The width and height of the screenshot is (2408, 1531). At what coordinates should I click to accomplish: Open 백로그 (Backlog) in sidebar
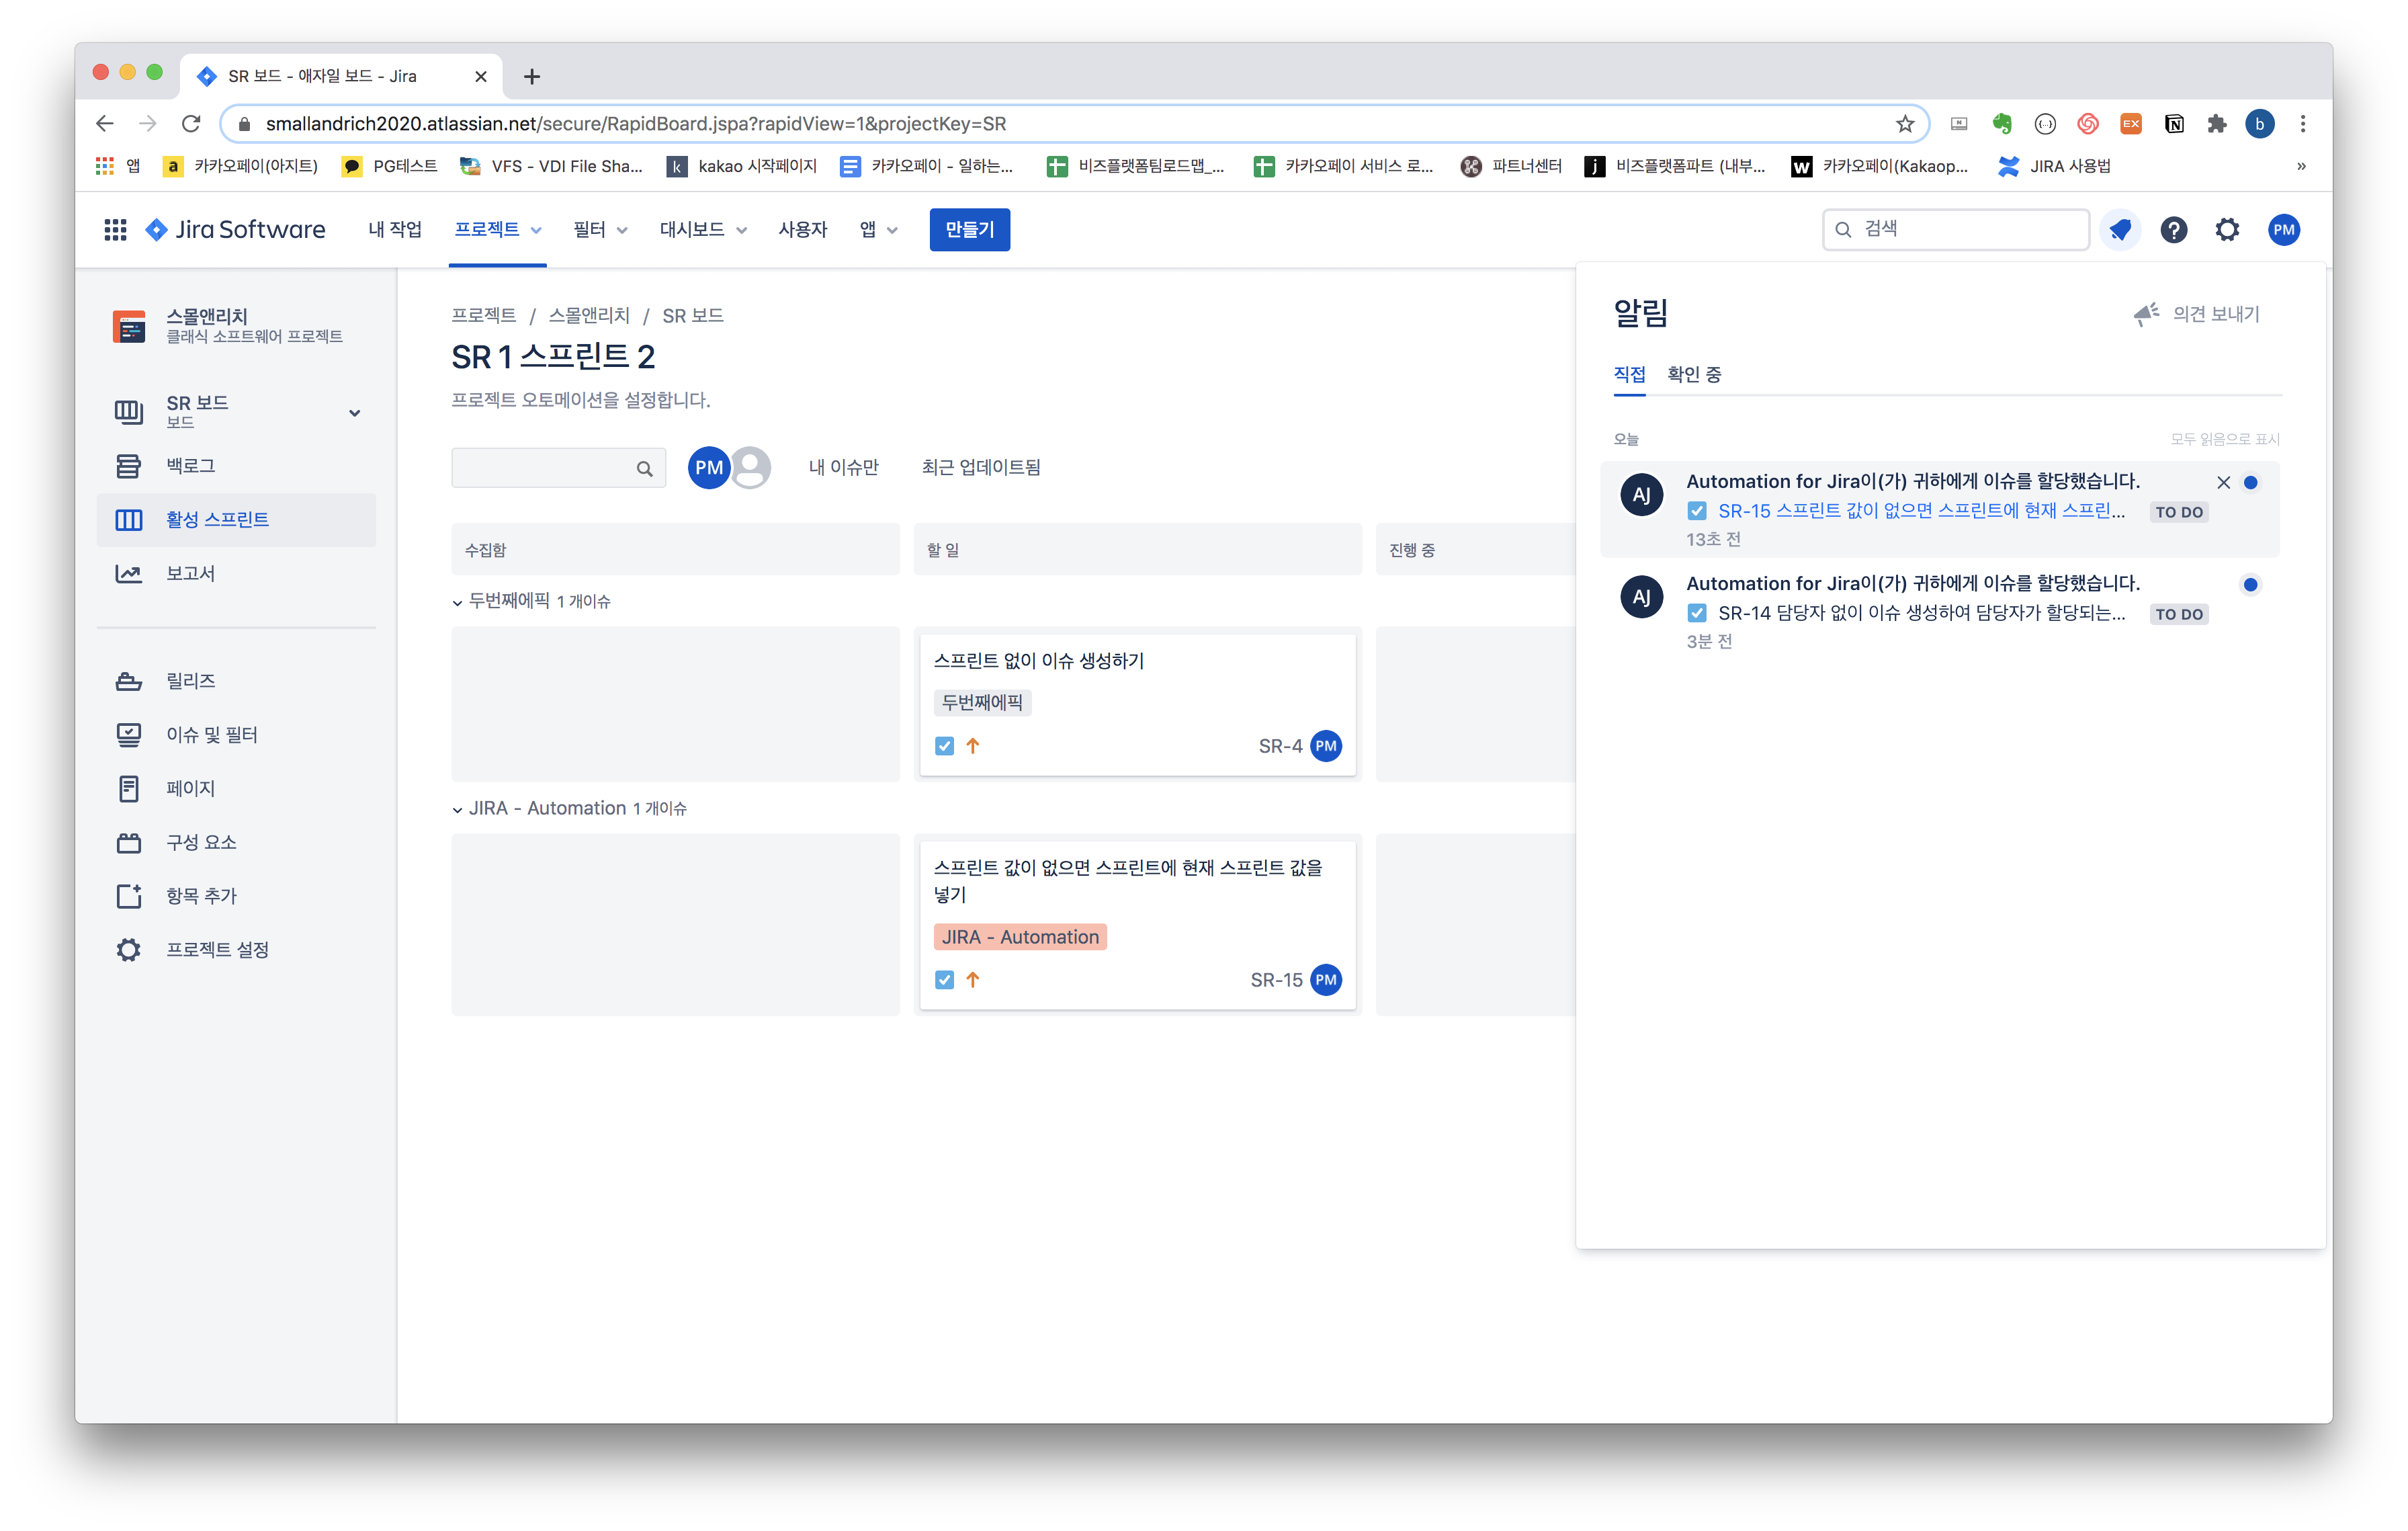click(190, 466)
